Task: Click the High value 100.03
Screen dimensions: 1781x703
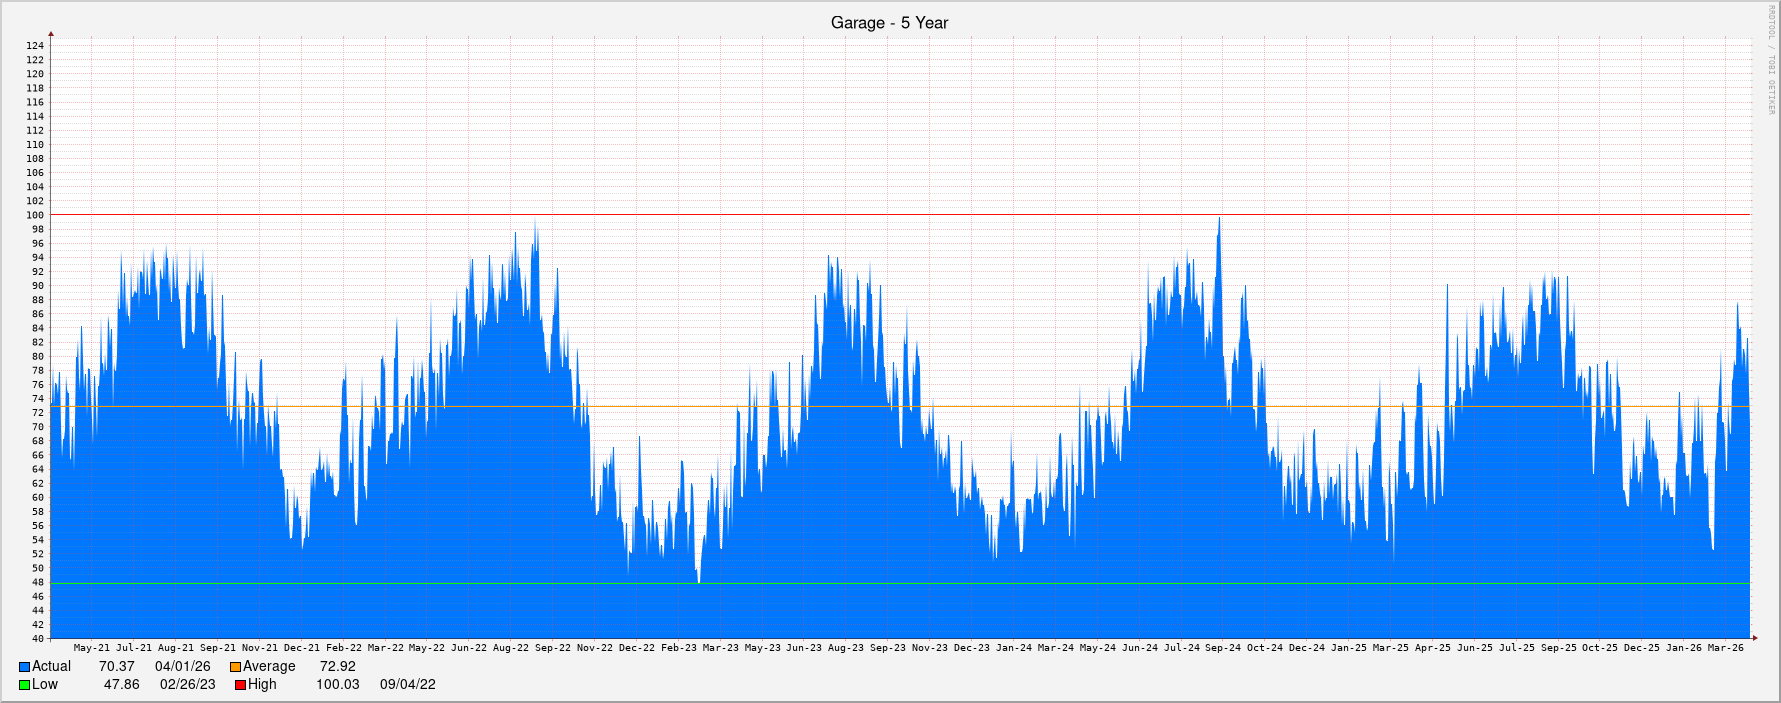Action: point(337,685)
